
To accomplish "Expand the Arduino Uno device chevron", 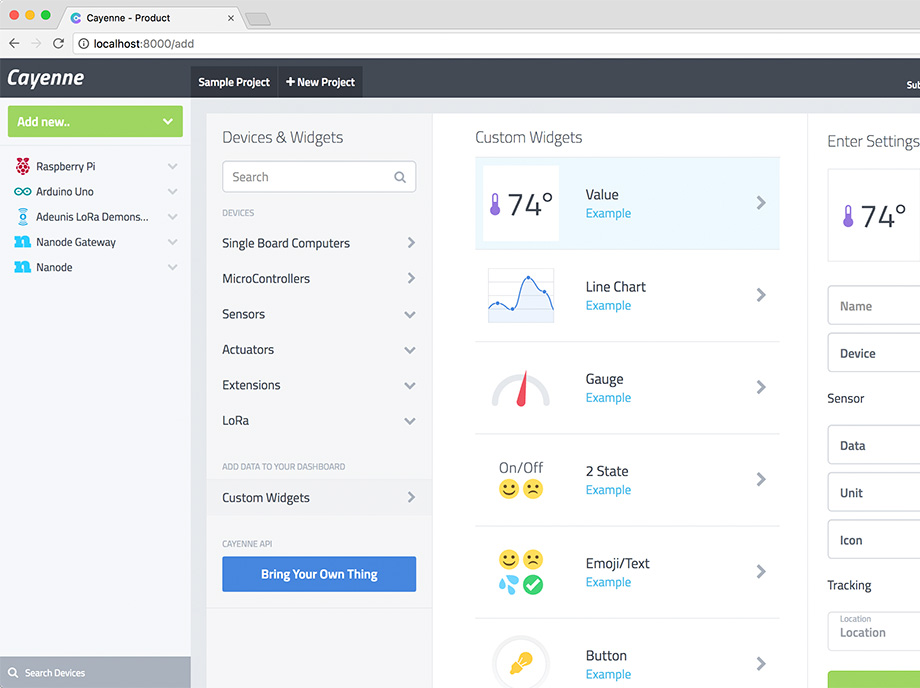I will tap(172, 192).
